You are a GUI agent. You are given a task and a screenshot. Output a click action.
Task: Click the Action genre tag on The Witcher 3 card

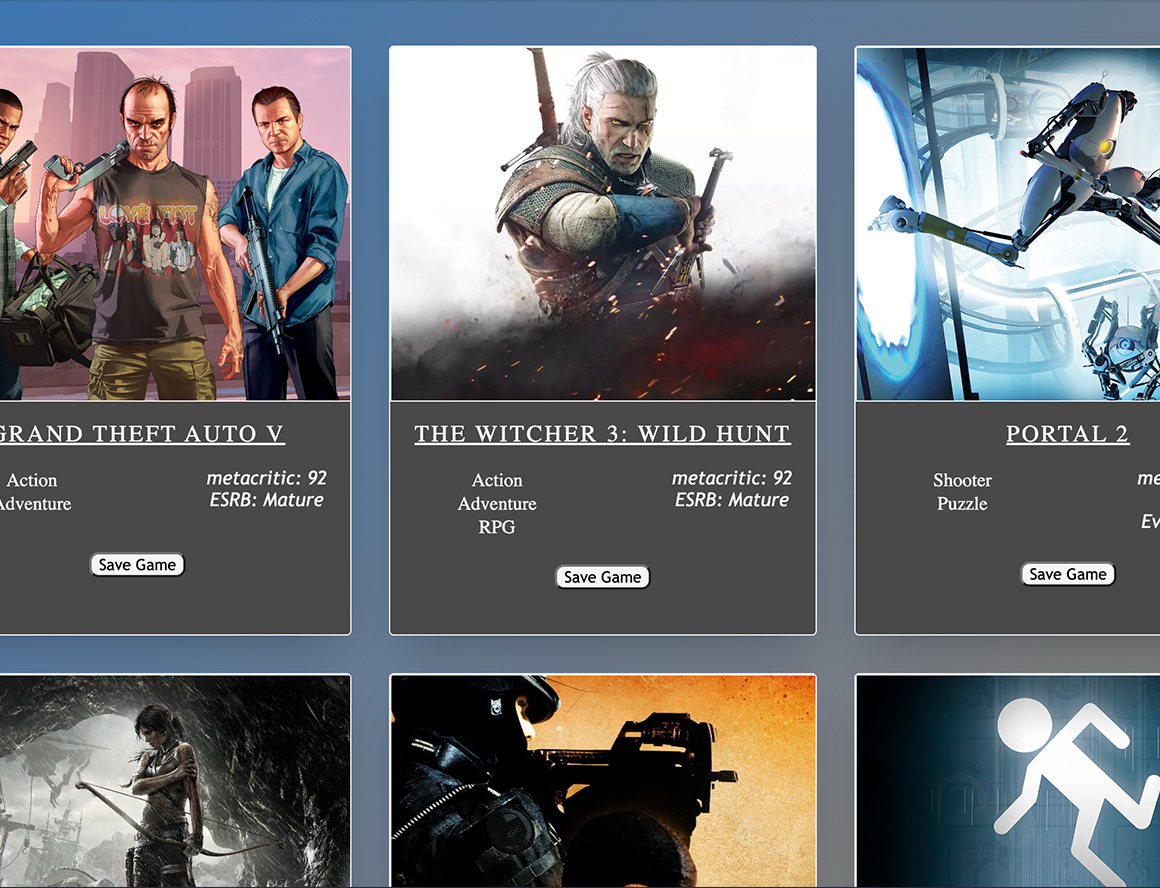tap(497, 480)
